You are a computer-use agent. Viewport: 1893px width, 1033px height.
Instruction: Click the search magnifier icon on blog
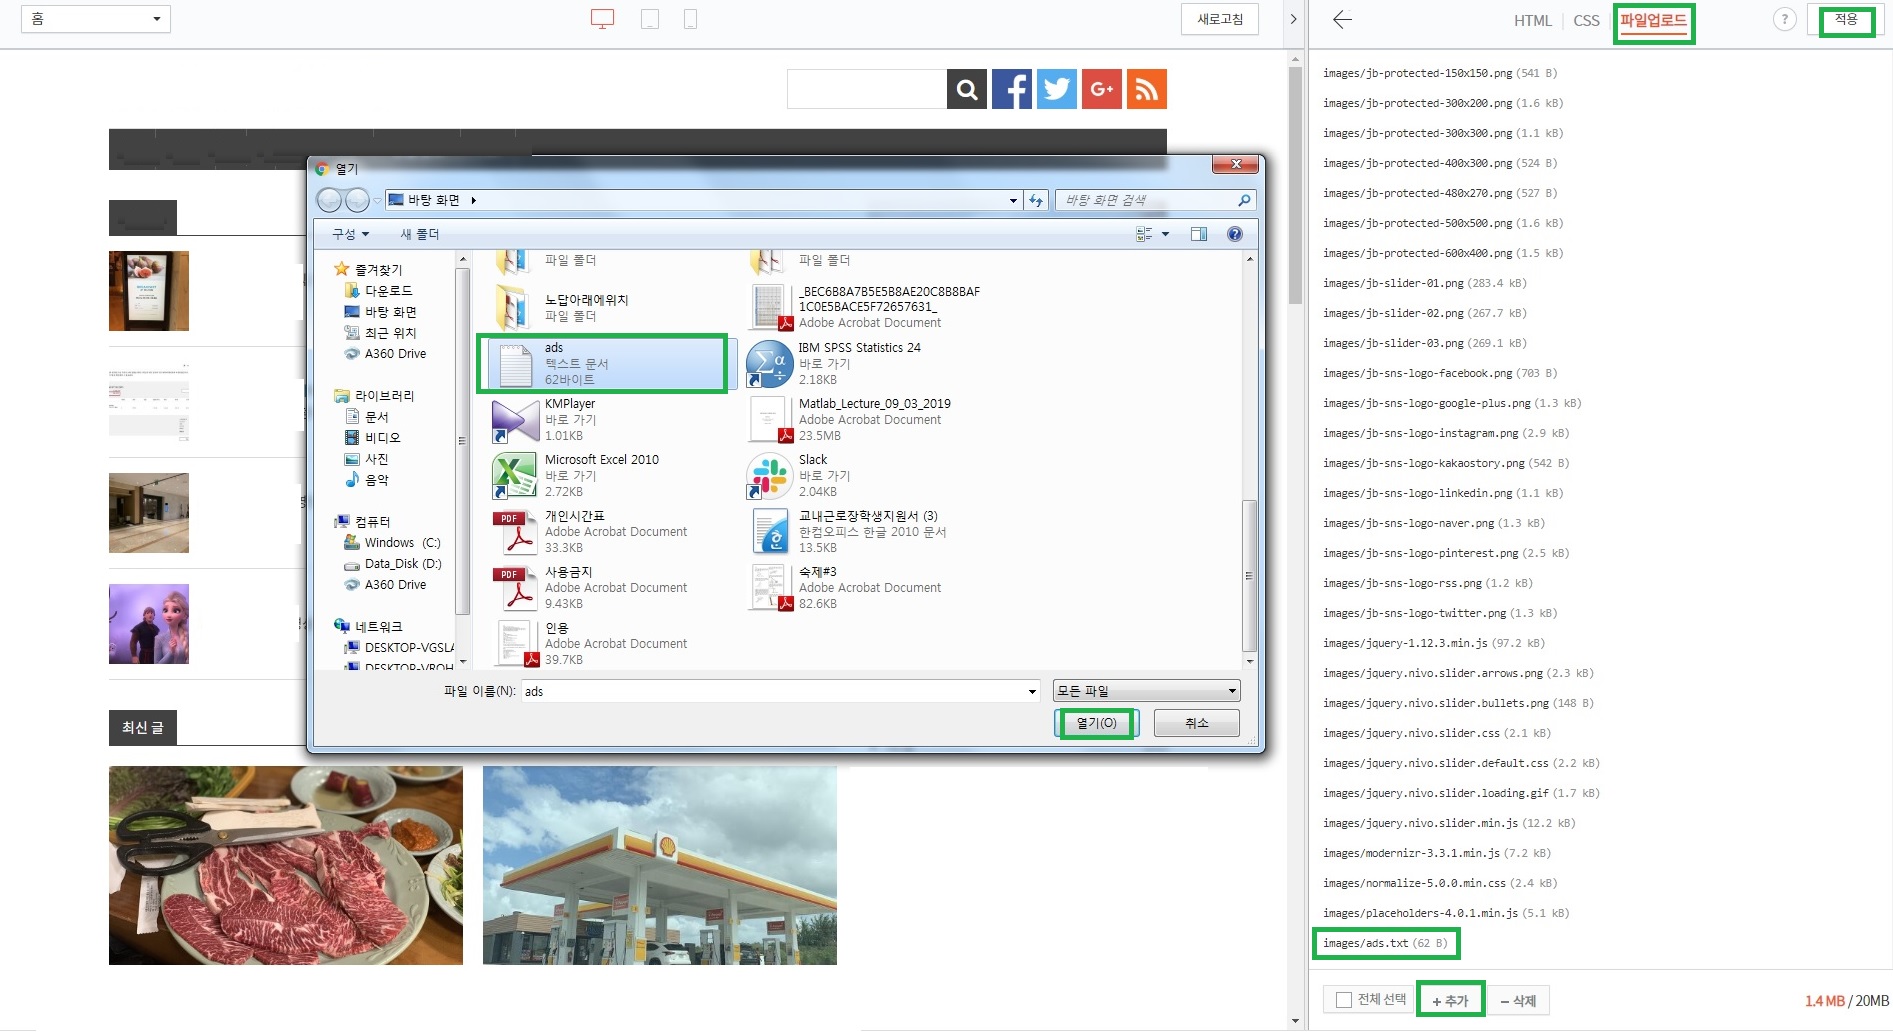[967, 89]
